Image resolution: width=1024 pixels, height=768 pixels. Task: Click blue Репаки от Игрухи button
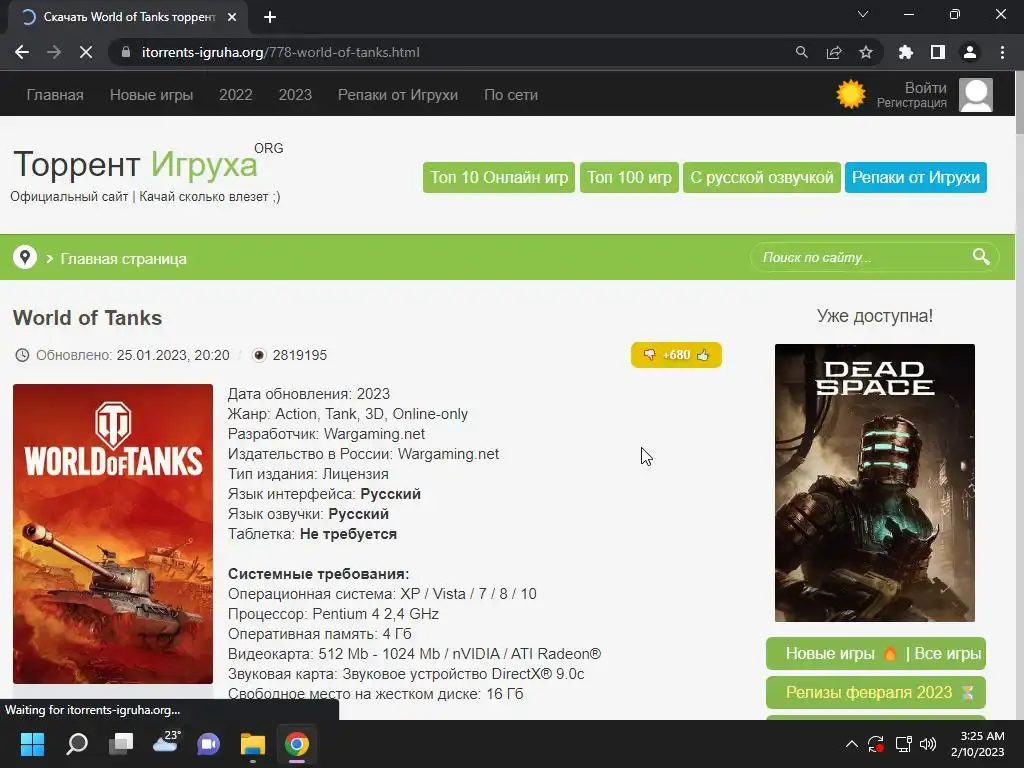(916, 177)
